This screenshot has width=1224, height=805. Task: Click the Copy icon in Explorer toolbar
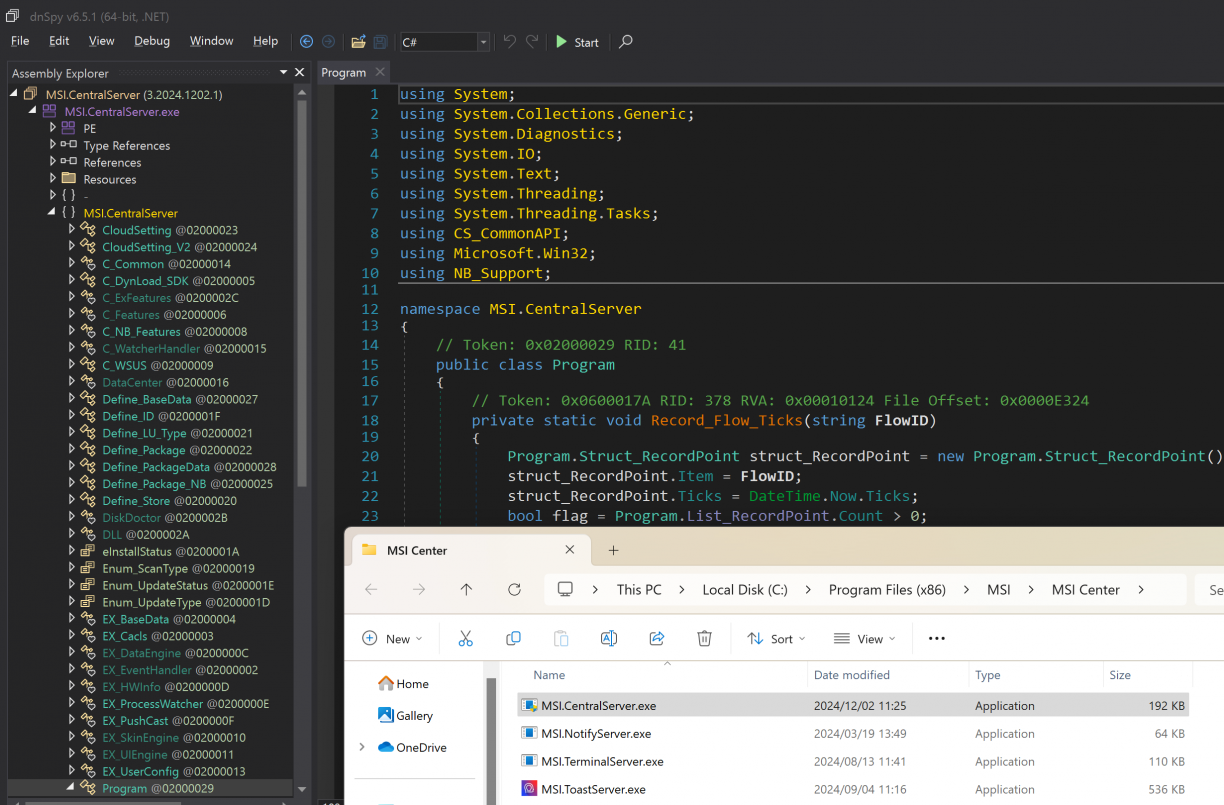pyautogui.click(x=513, y=639)
